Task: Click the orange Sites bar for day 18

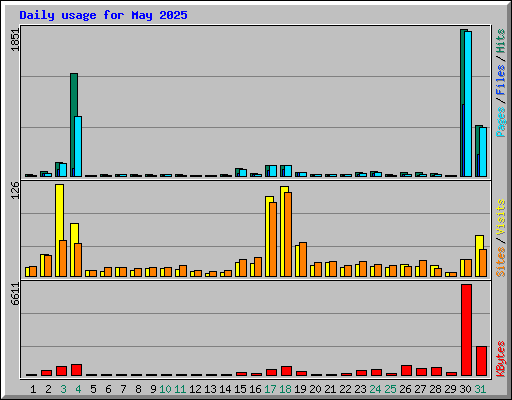Action: pos(288,234)
